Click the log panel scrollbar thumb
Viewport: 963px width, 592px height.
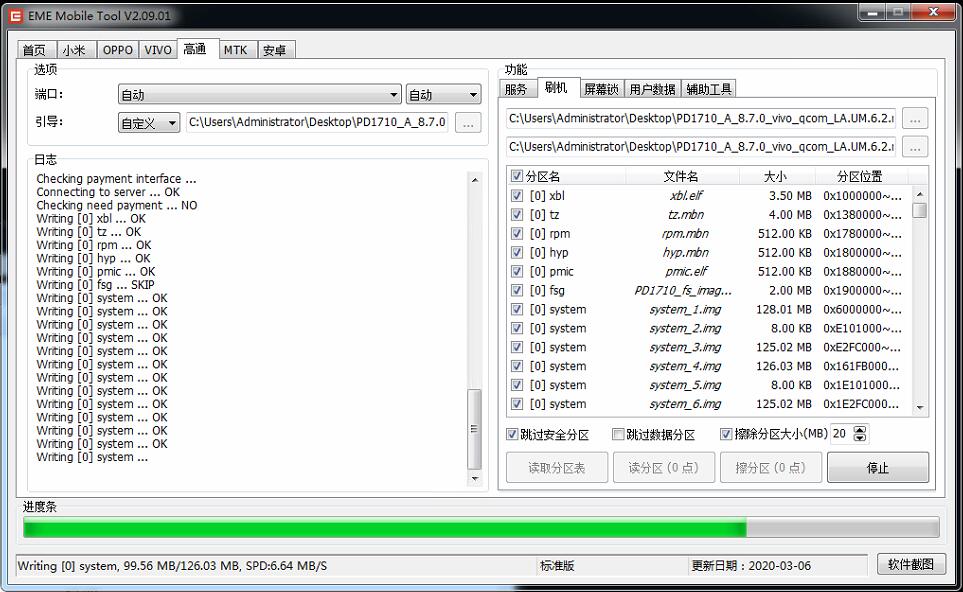click(x=474, y=429)
